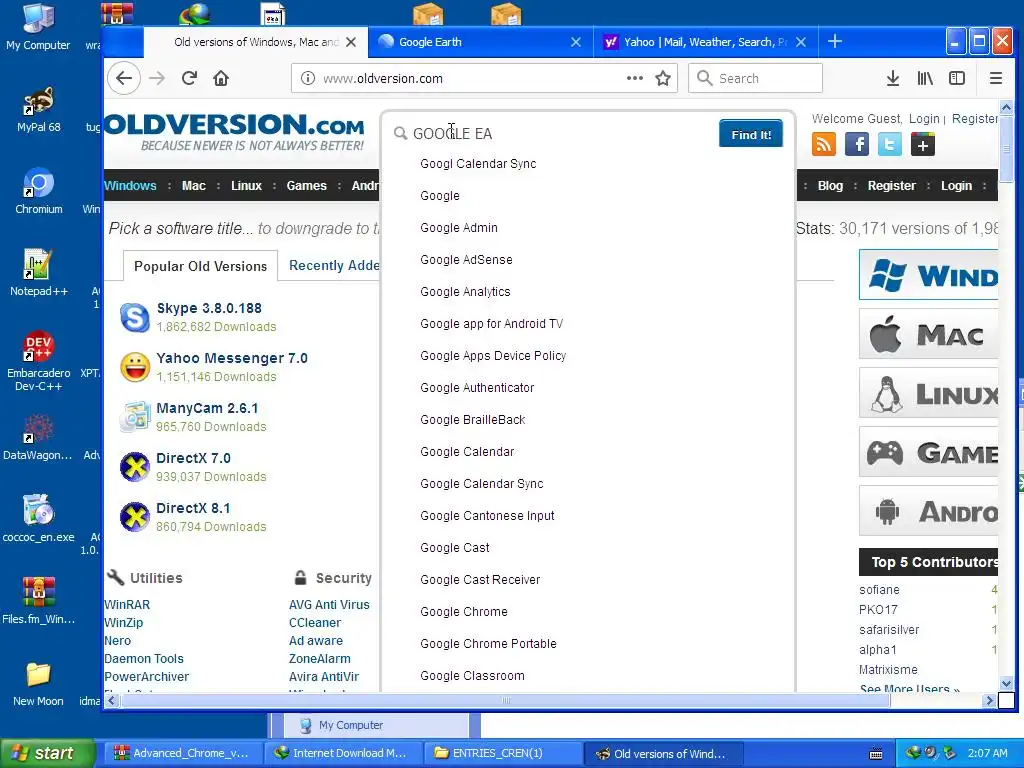Close the Old versions of Windows tab
Viewport: 1024px width, 768px height.
[351, 42]
